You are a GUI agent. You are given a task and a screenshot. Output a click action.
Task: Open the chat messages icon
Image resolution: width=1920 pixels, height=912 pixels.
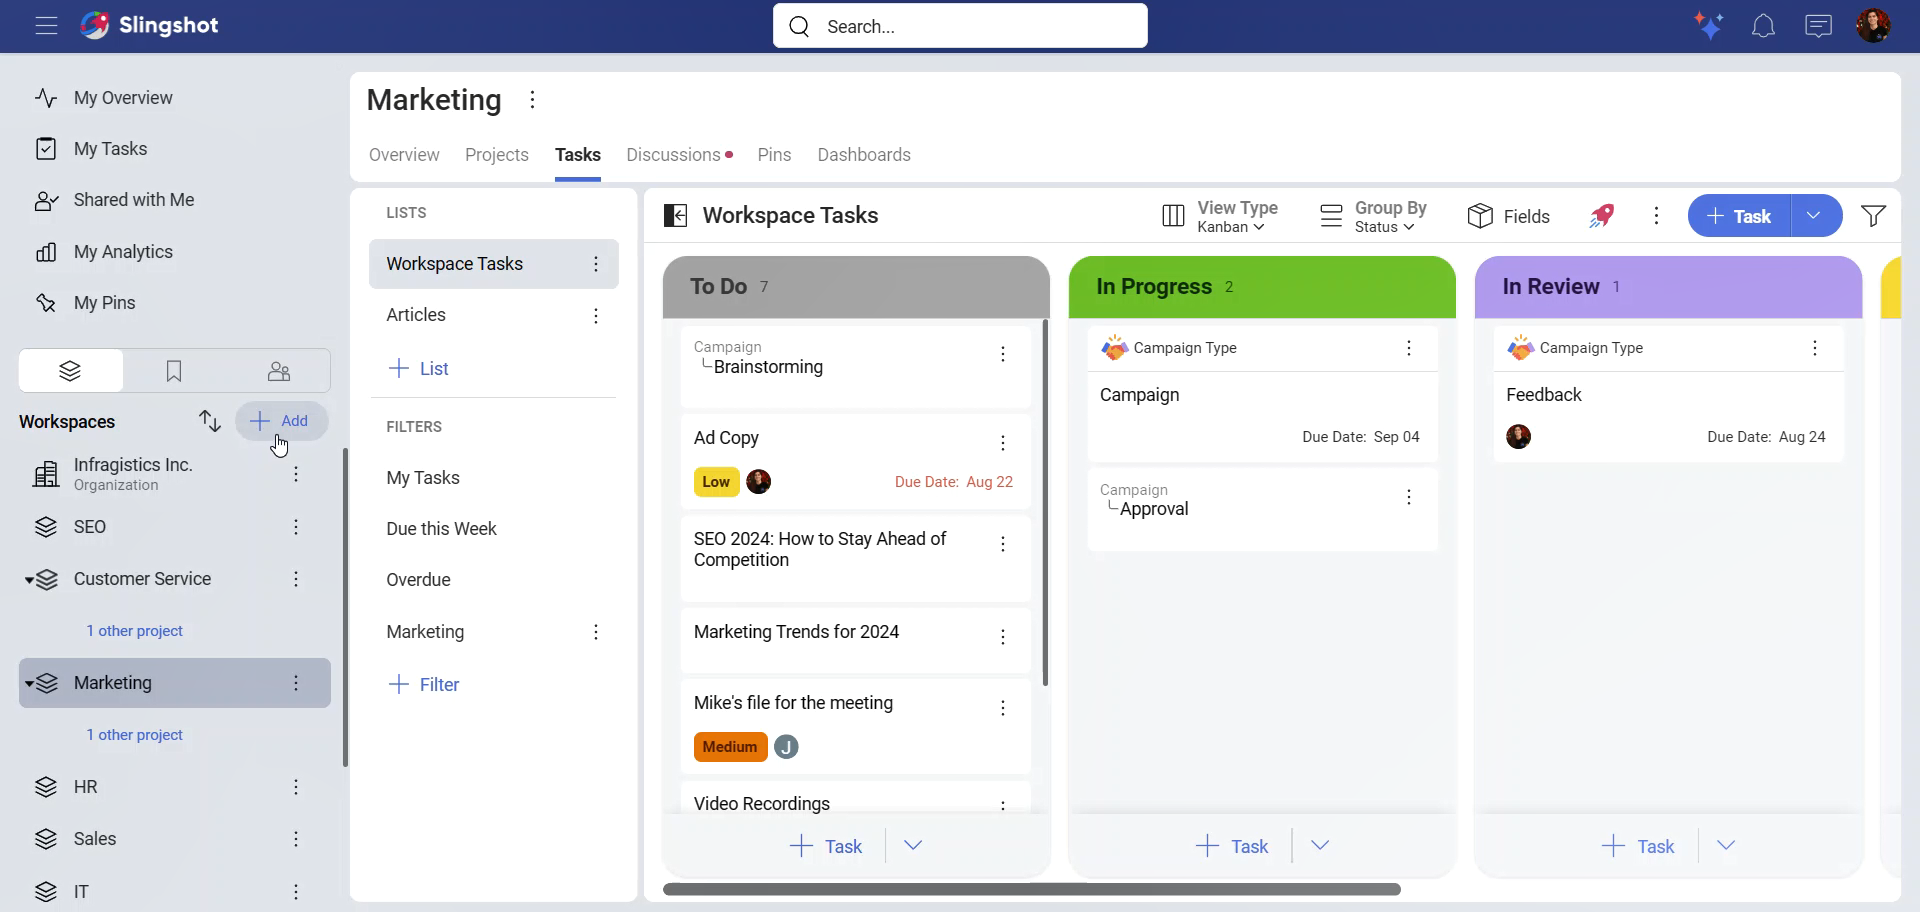[x=1818, y=26]
